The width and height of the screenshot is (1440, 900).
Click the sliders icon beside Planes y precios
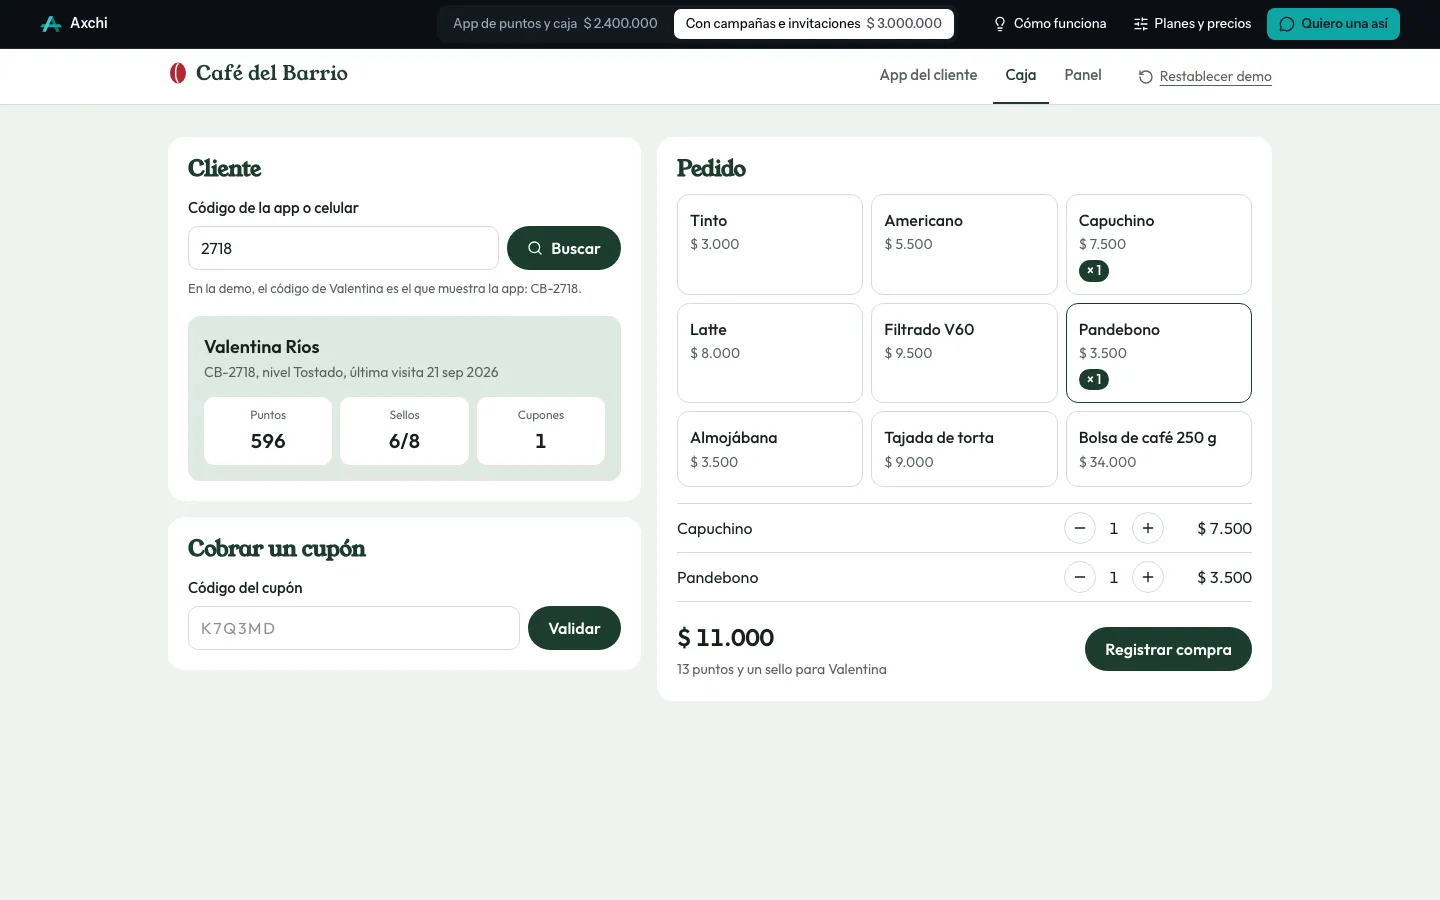(1140, 24)
